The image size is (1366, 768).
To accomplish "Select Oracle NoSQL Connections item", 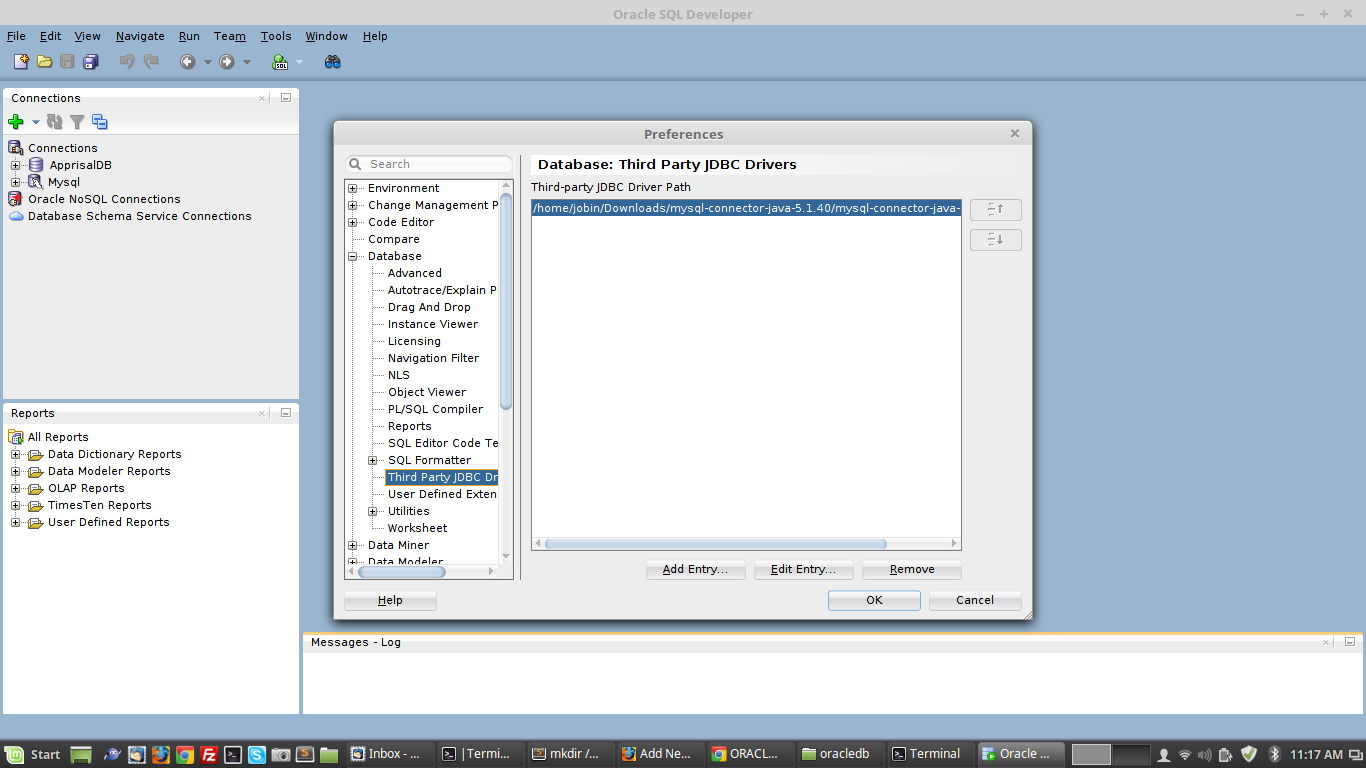I will (104, 199).
